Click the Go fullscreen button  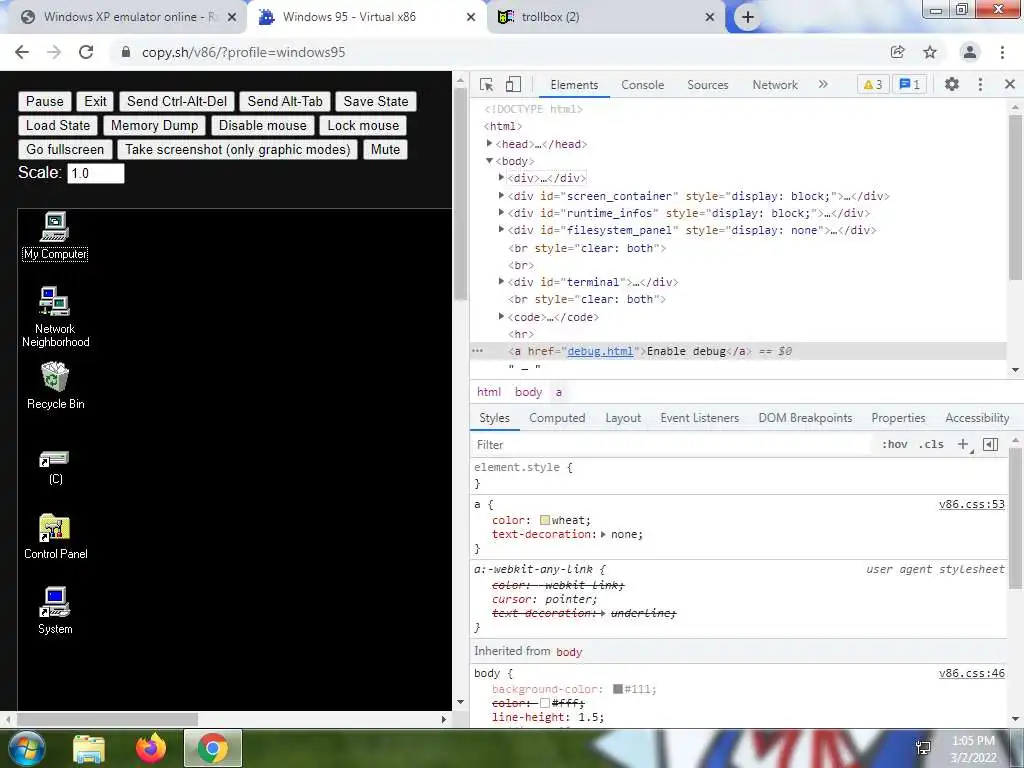tap(65, 150)
